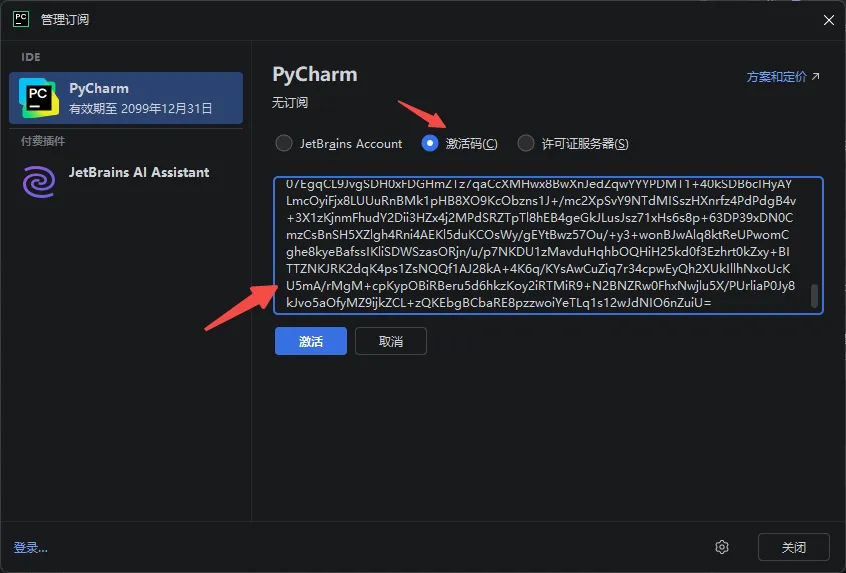846x573 pixels.
Task: Open the 方案和定价 link
Action: (783, 77)
